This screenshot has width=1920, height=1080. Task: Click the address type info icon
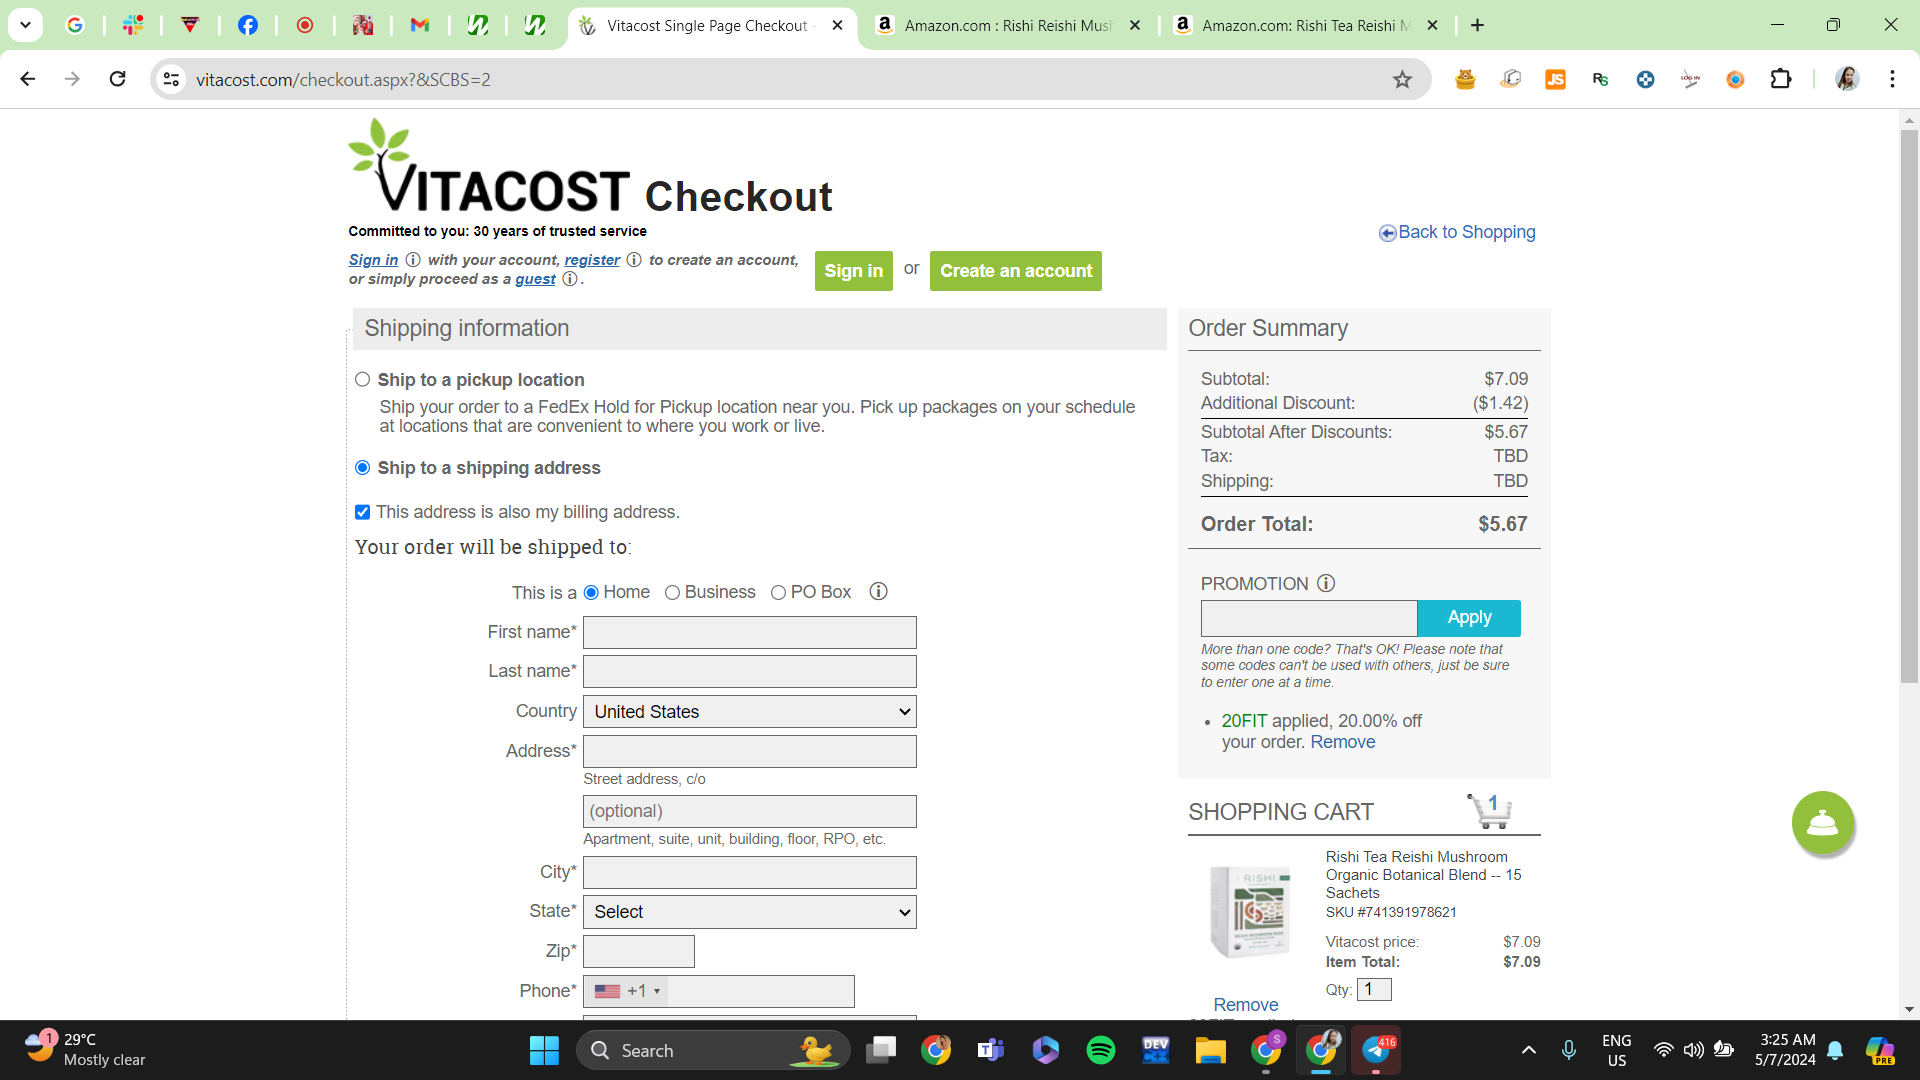click(x=878, y=592)
